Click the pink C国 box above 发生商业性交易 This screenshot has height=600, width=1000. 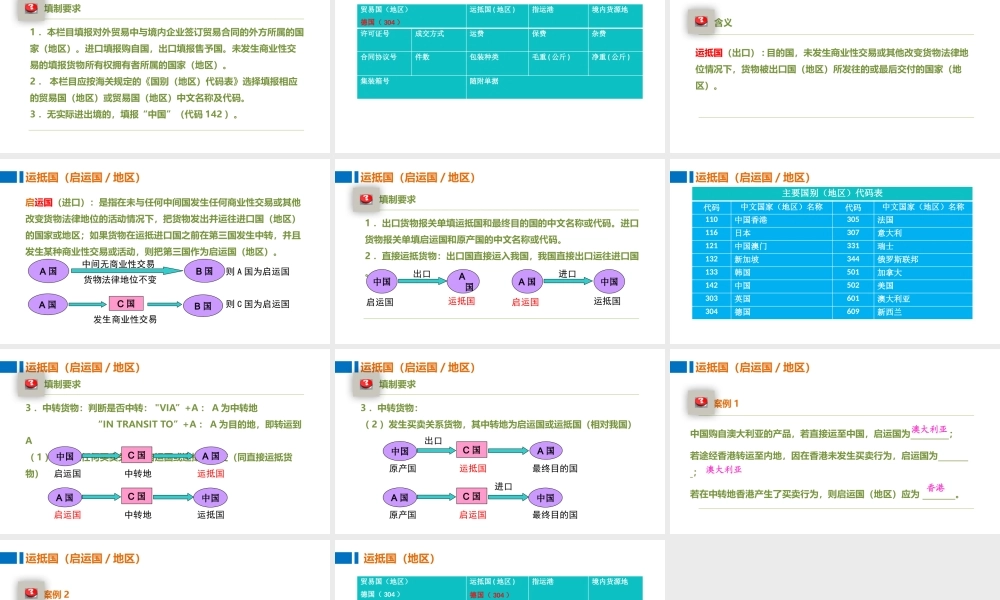[x=126, y=304]
